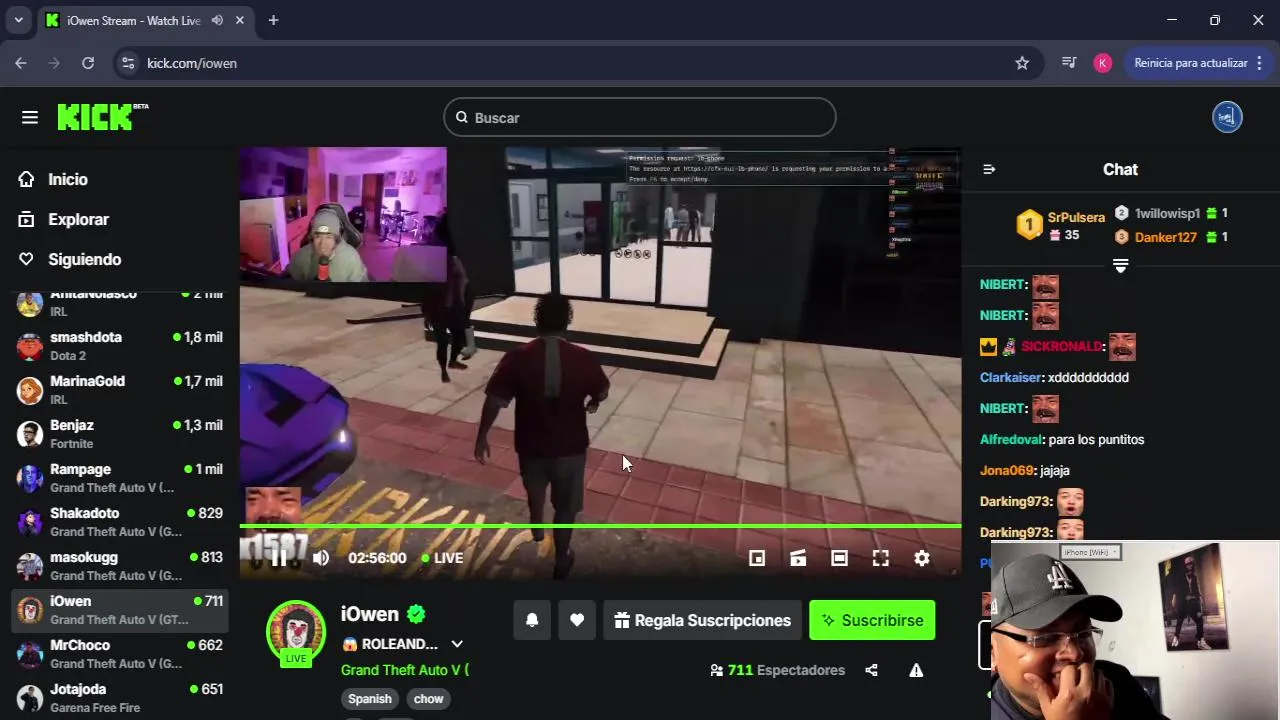The height and width of the screenshot is (720, 1280).
Task: Click Regala Suscripciones button
Action: 703,620
